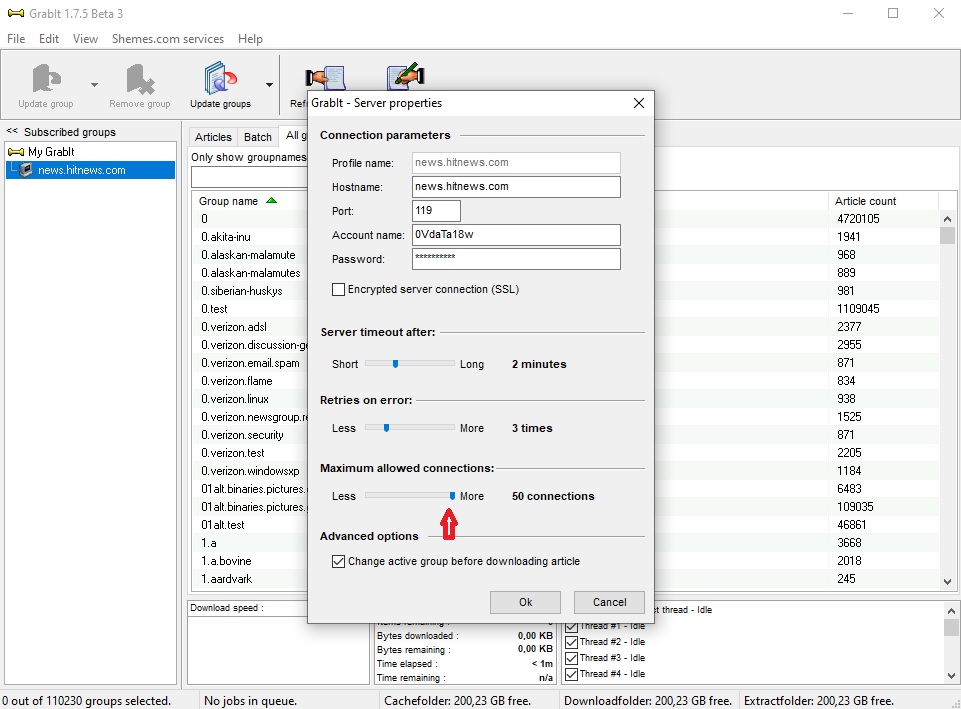Image resolution: width=961 pixels, height=709 pixels.
Task: Select group 0.verizon.linux
Action: [235, 399]
